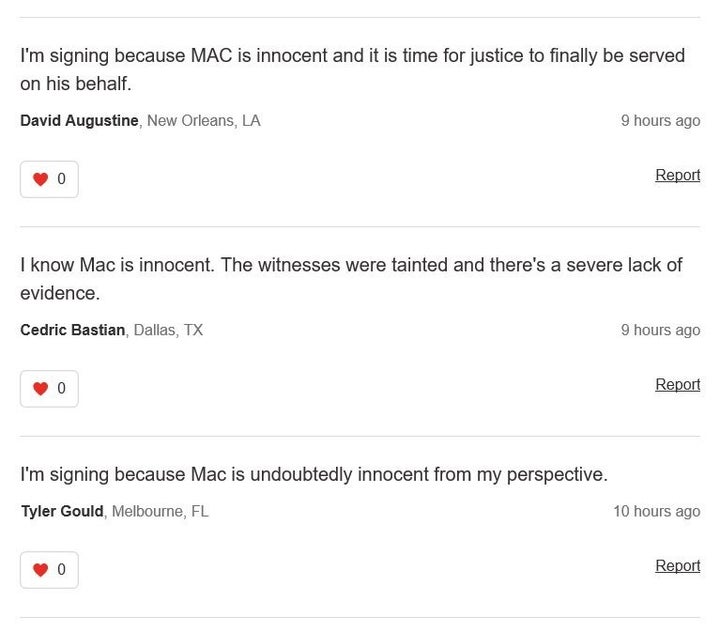Screen dimensions: 720x632
Task: Click the like count beside David Augustine's heart
Action: click(x=61, y=180)
